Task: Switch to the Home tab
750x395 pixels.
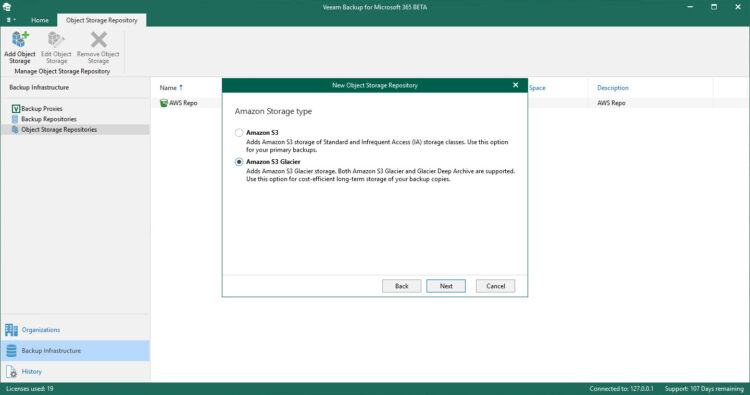Action: (x=40, y=20)
